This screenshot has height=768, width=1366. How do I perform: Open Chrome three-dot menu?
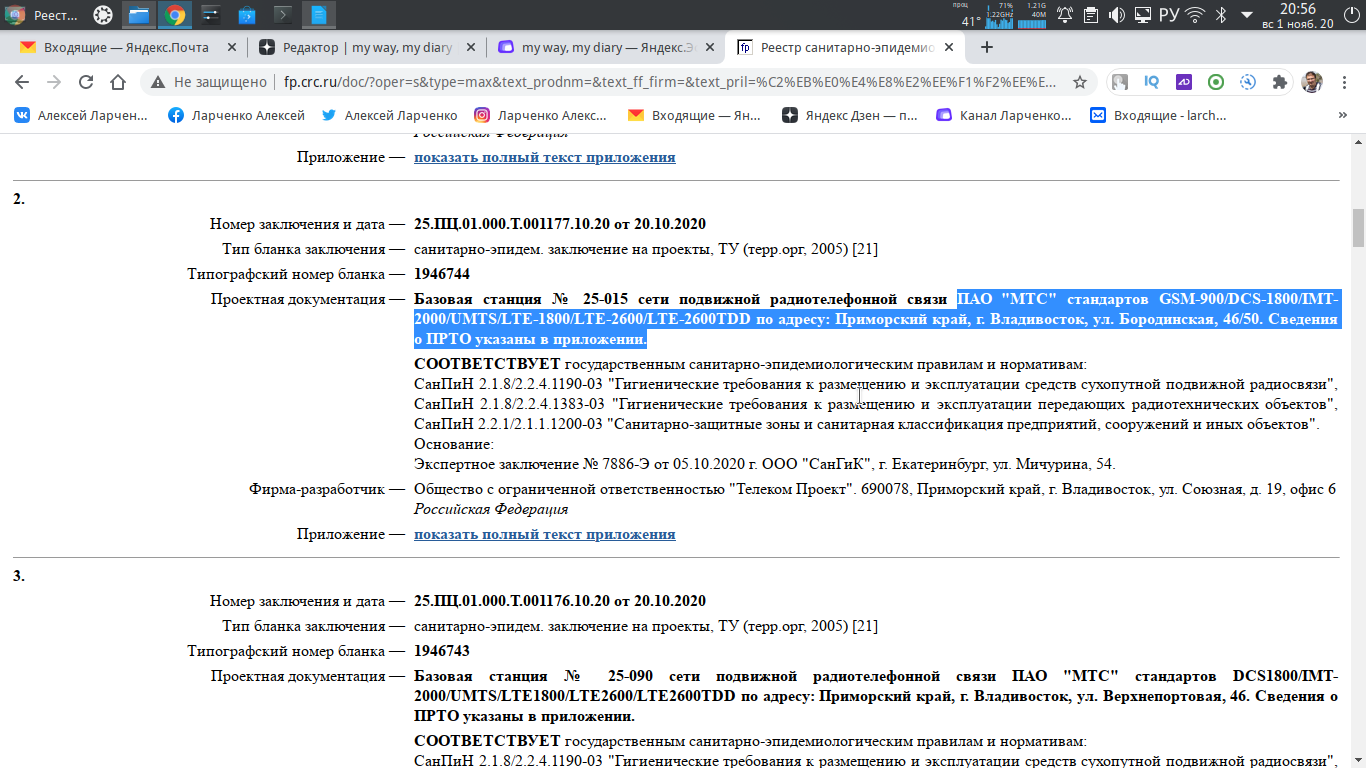tap(1344, 82)
